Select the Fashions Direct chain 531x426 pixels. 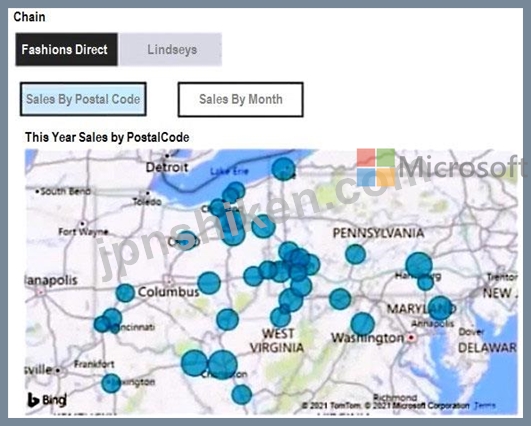66,49
